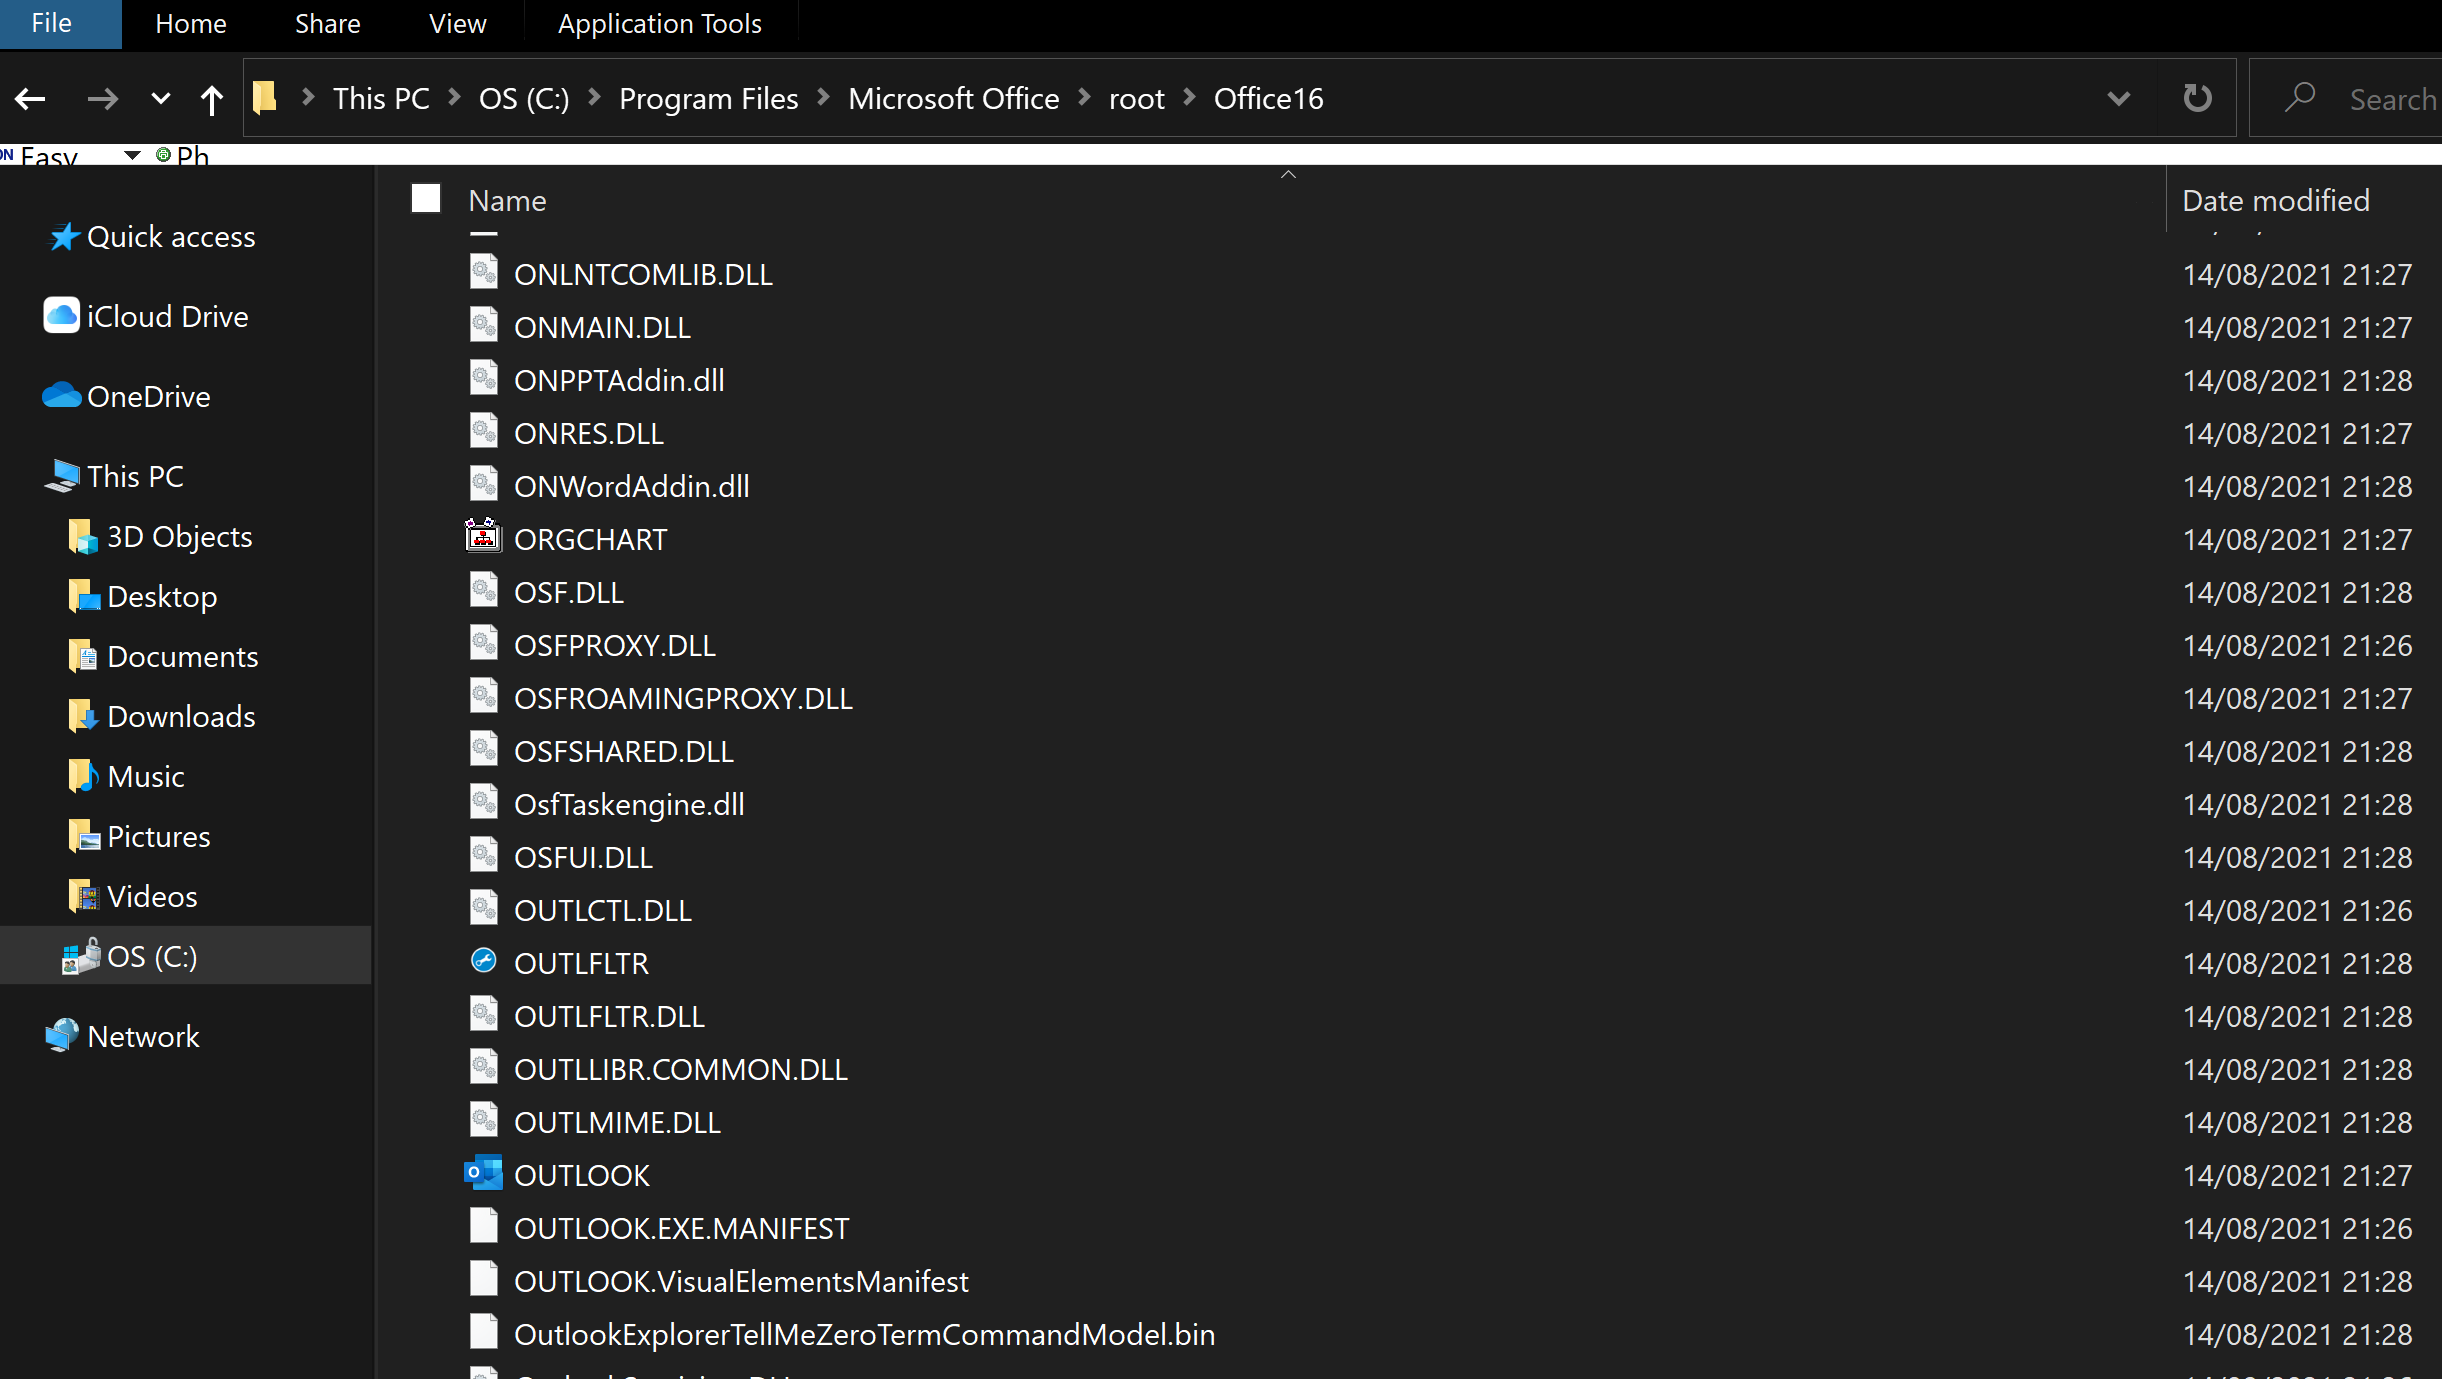Sort by Date modified column header
This screenshot has height=1379, width=2442.
[2276, 200]
